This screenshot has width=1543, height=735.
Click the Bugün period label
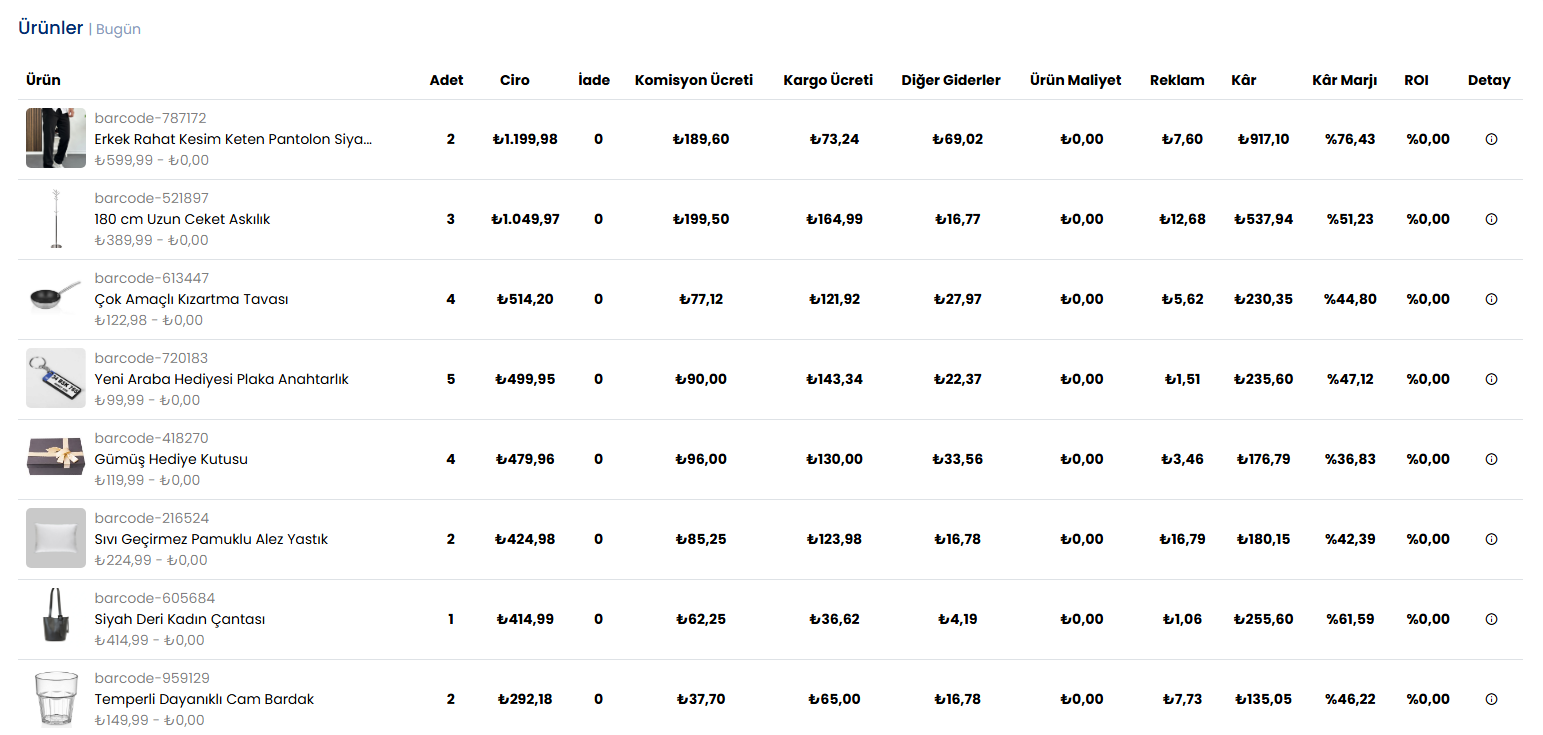tap(118, 29)
